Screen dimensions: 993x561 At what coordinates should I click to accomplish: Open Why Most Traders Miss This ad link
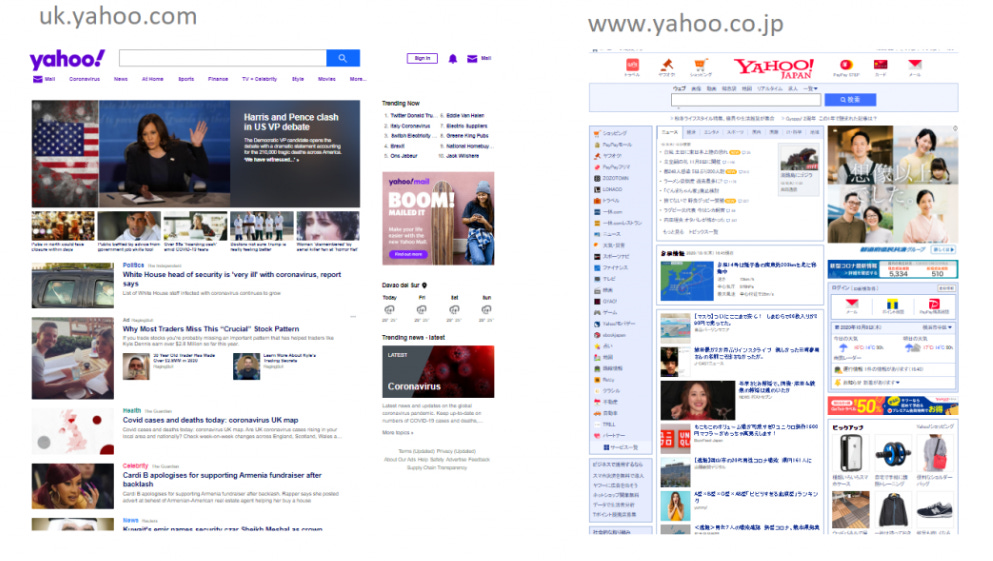pyautogui.click(x=211, y=329)
